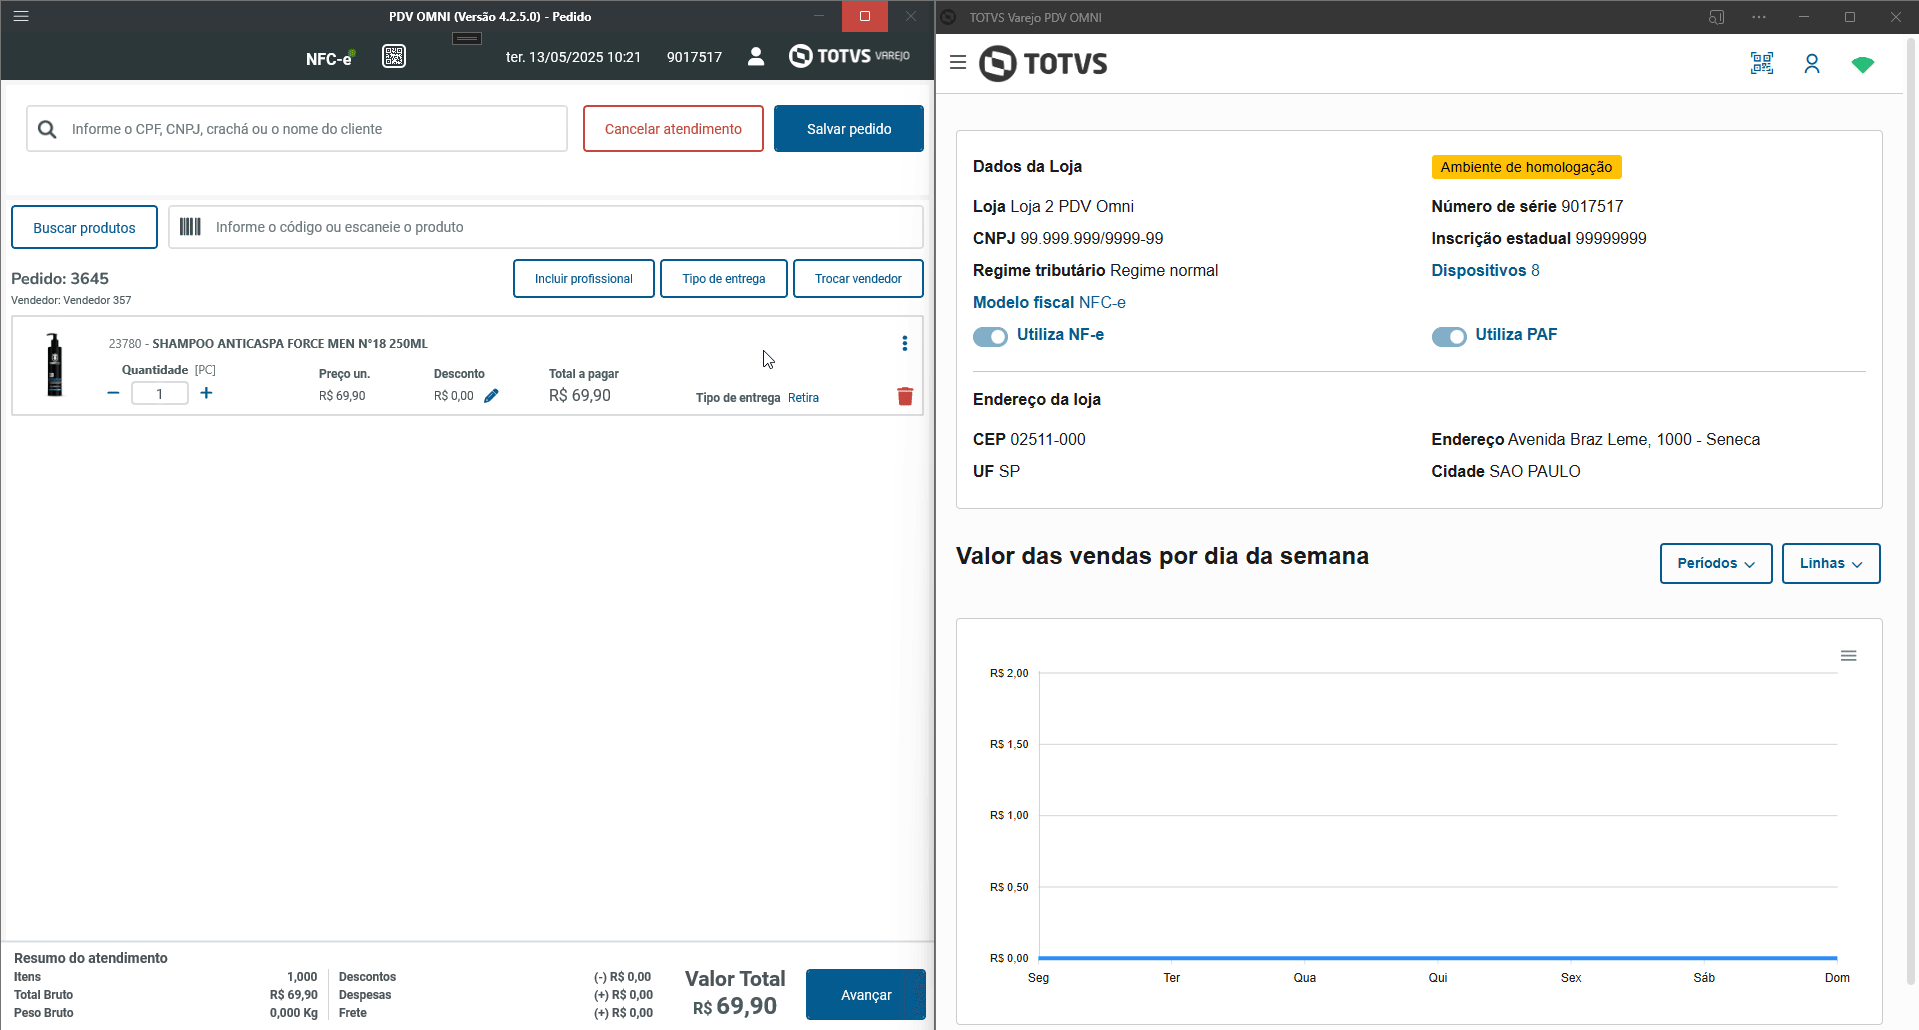Image resolution: width=1919 pixels, height=1030 pixels.
Task: Expand the Períodos dropdown
Action: tap(1716, 563)
